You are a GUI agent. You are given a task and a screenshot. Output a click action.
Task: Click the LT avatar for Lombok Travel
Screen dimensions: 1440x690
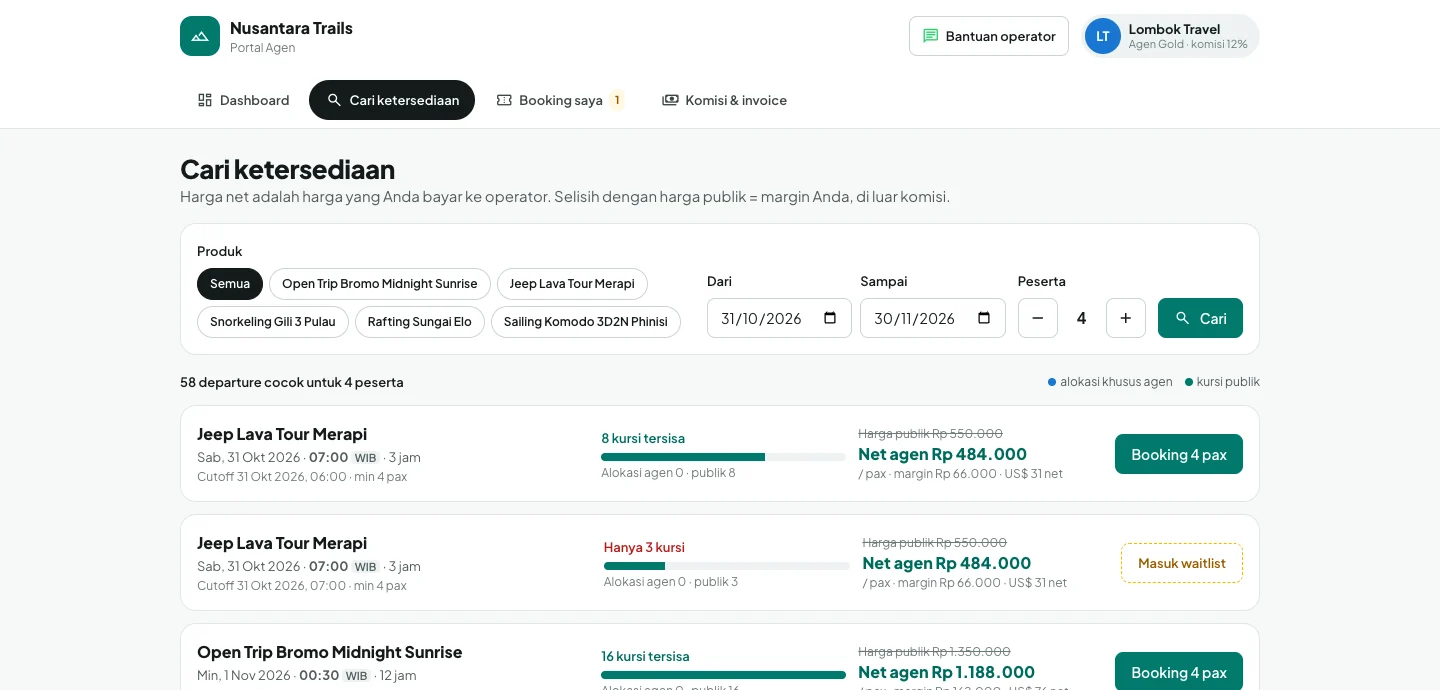coord(1103,36)
